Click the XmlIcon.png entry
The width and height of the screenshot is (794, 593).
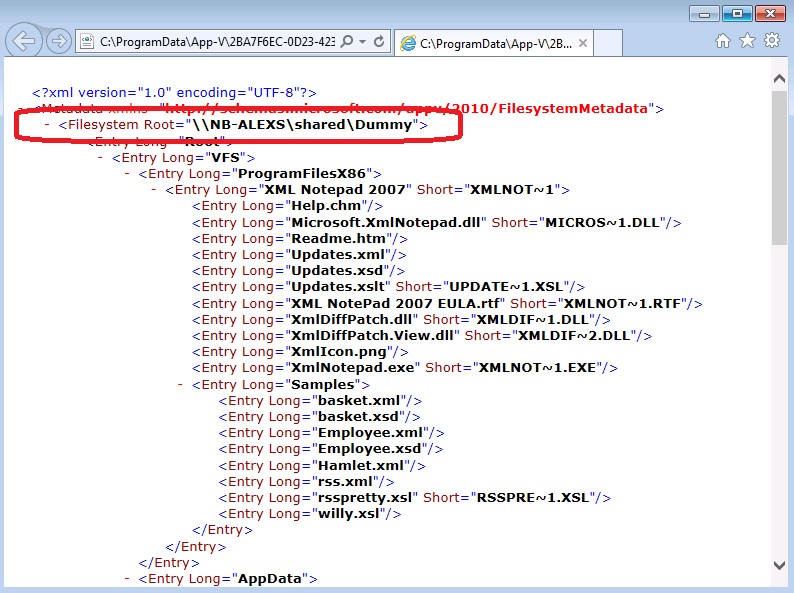300,352
